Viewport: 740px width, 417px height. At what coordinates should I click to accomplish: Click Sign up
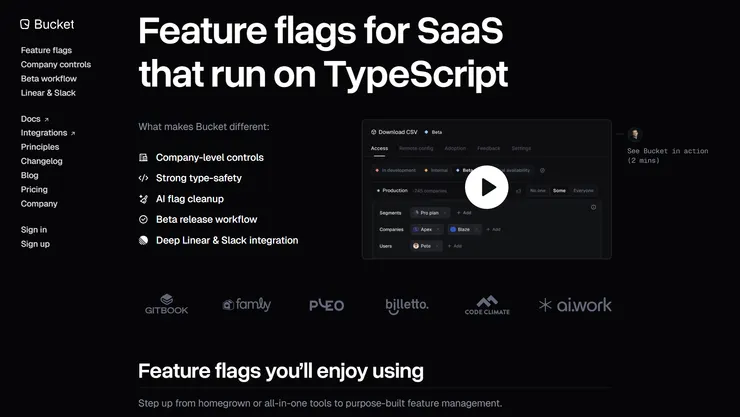(x=35, y=243)
